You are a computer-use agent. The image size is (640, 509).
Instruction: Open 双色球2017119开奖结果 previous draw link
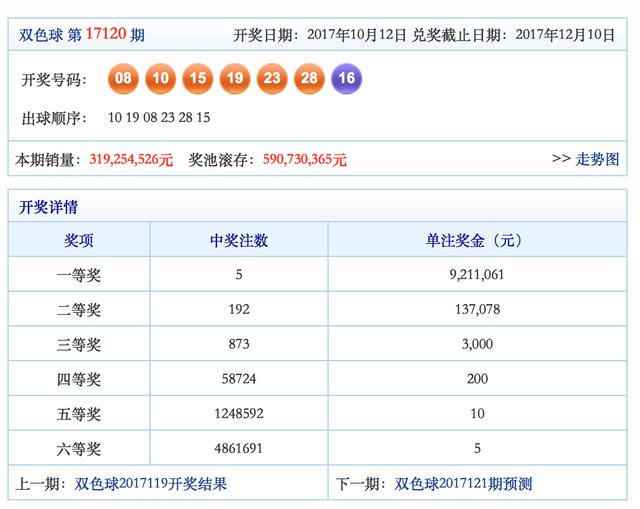coord(150,484)
